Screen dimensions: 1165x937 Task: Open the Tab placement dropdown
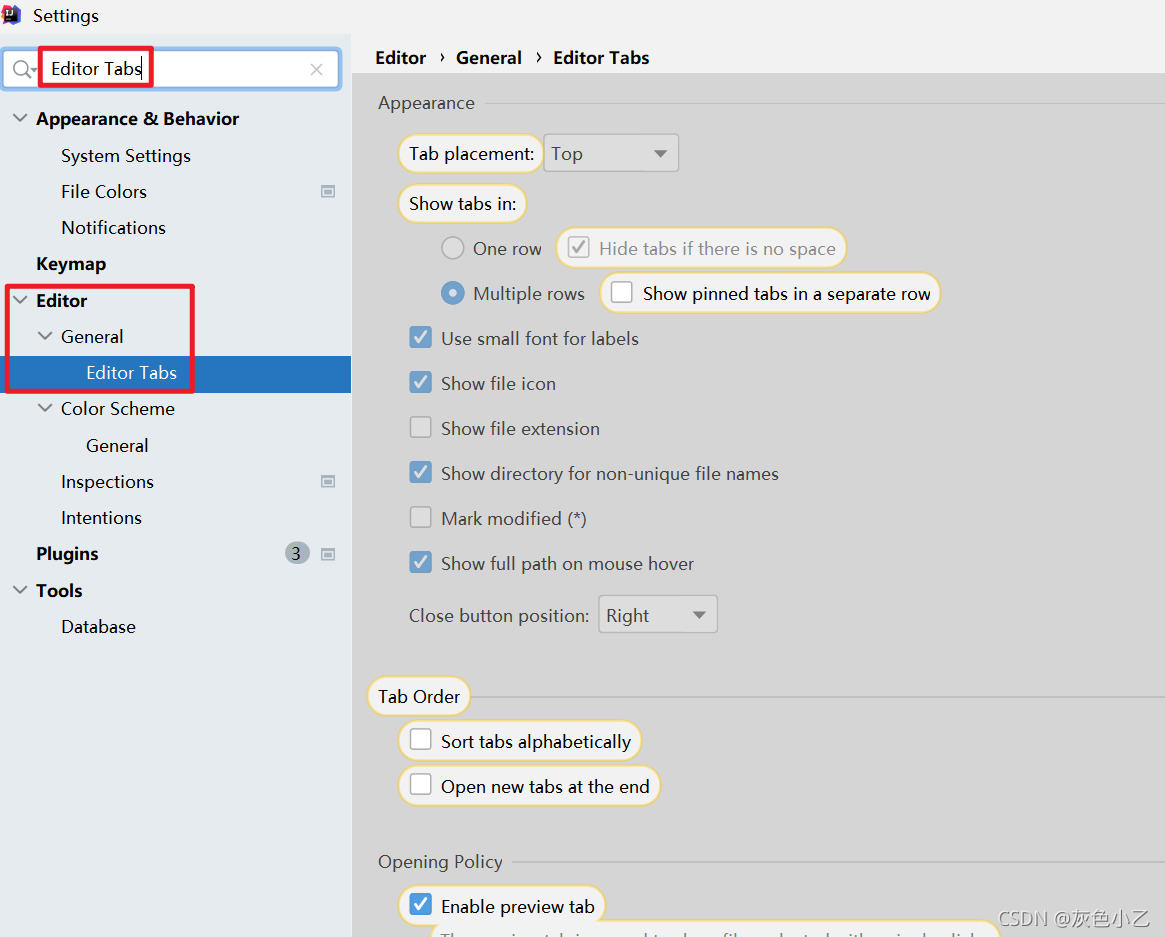click(x=610, y=152)
